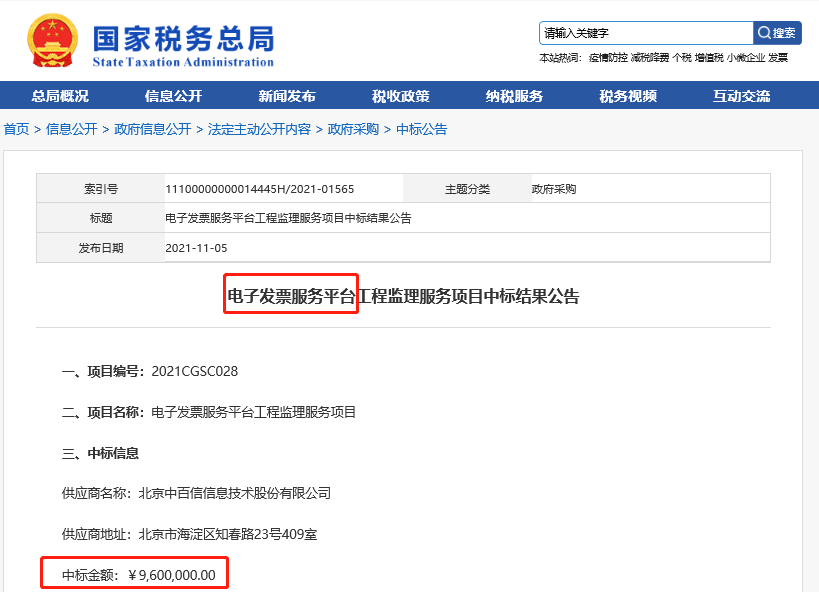The height and width of the screenshot is (592, 819).
Task: Open the 总局概况 nav menu
Action: tap(60, 96)
